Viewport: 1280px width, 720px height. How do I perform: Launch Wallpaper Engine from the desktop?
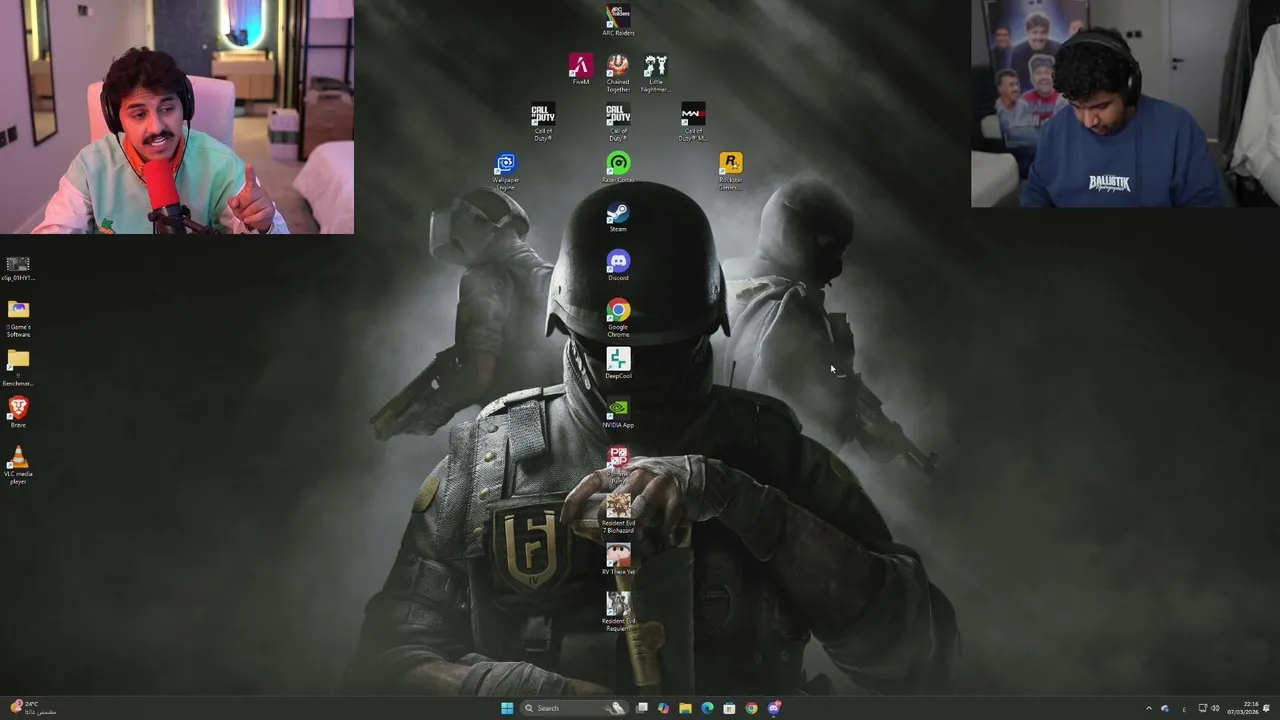point(506,171)
